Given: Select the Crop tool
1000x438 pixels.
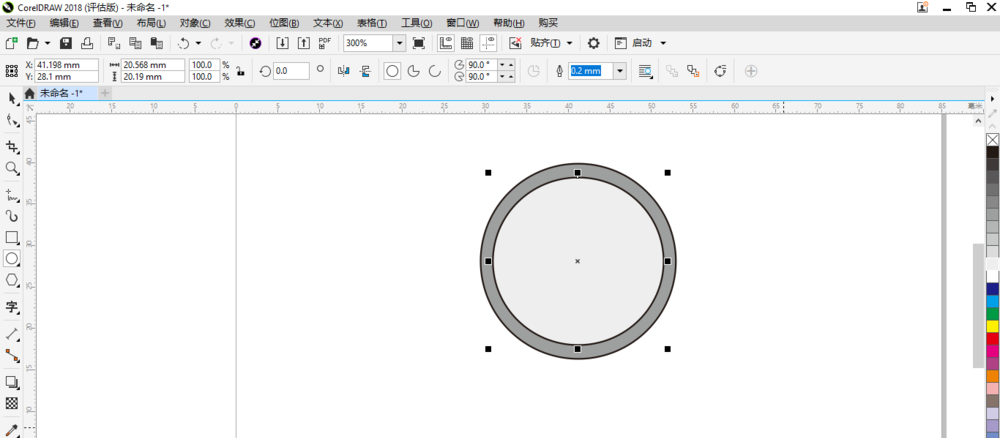Looking at the screenshot, I should coord(12,147).
